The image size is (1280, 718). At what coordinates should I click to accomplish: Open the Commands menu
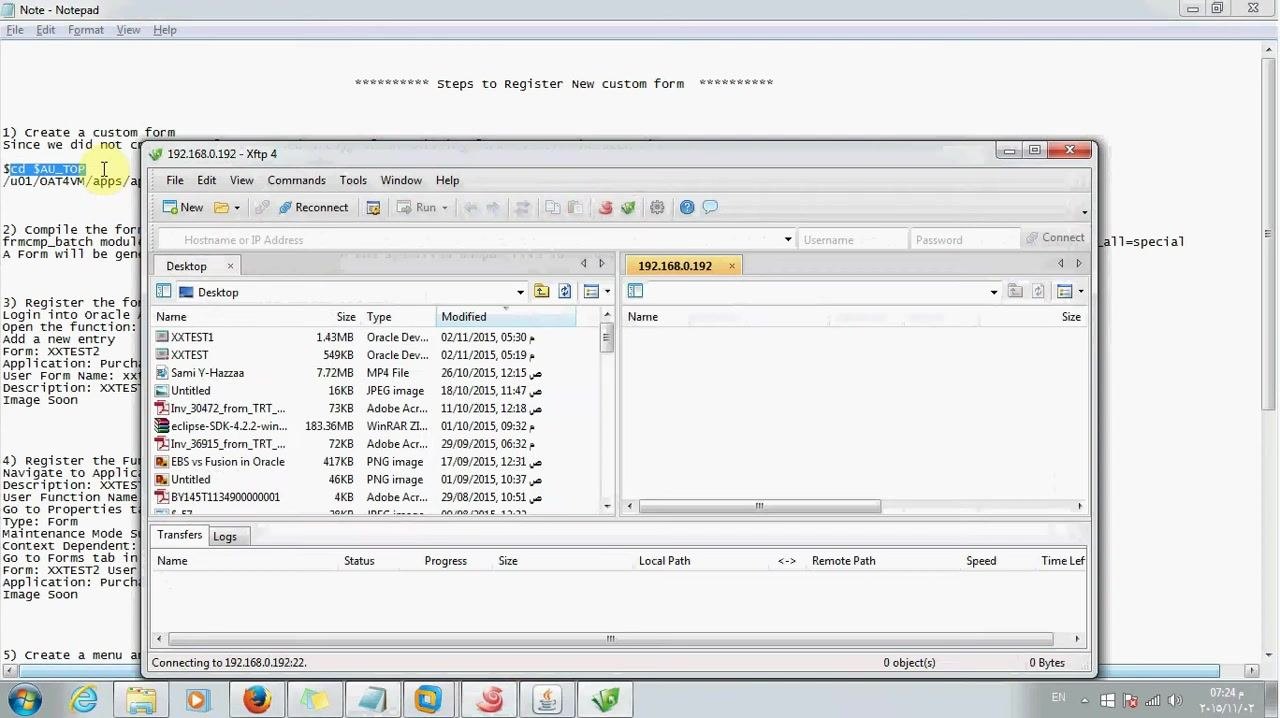tap(296, 180)
